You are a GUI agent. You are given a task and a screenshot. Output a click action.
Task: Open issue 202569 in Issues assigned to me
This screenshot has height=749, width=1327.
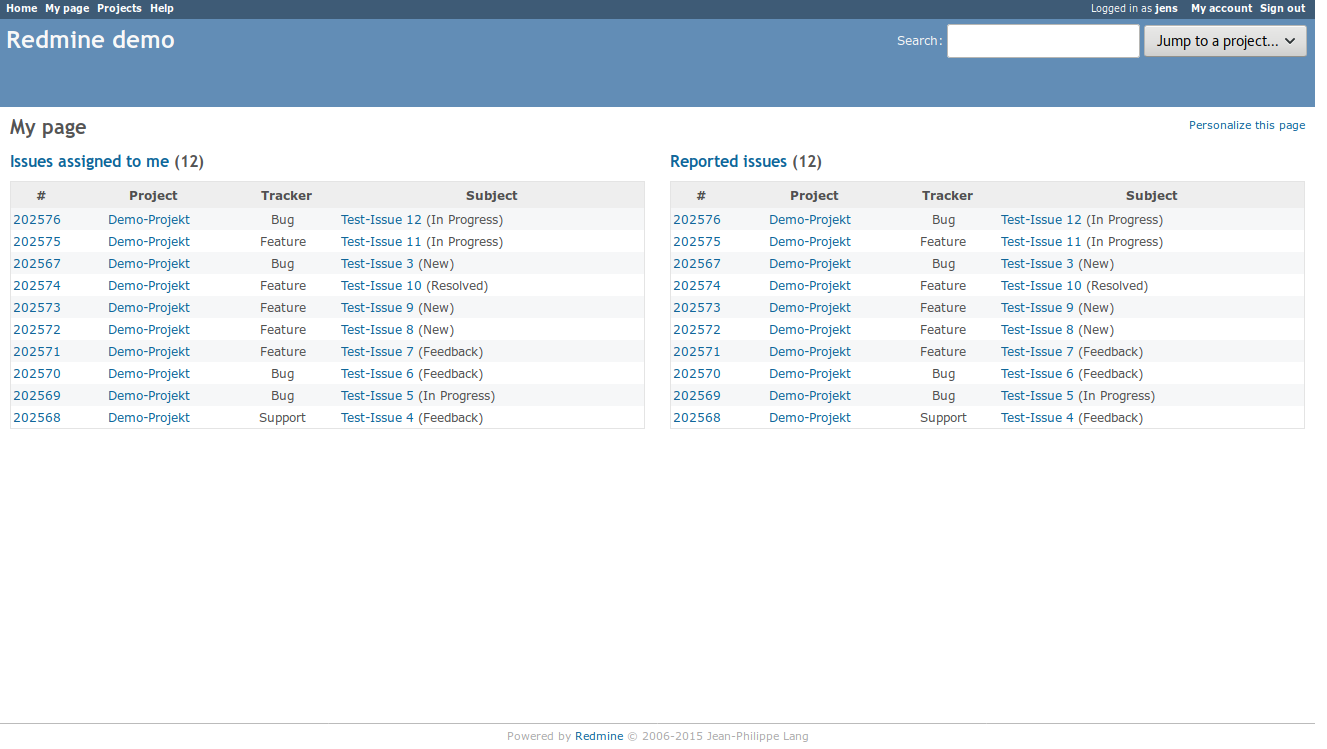pos(37,396)
